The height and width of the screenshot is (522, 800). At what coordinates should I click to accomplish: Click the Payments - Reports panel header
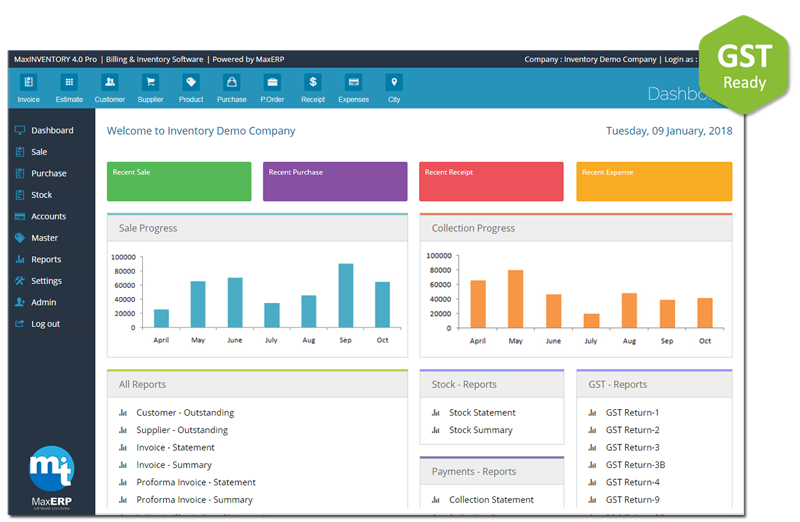[x=492, y=471]
